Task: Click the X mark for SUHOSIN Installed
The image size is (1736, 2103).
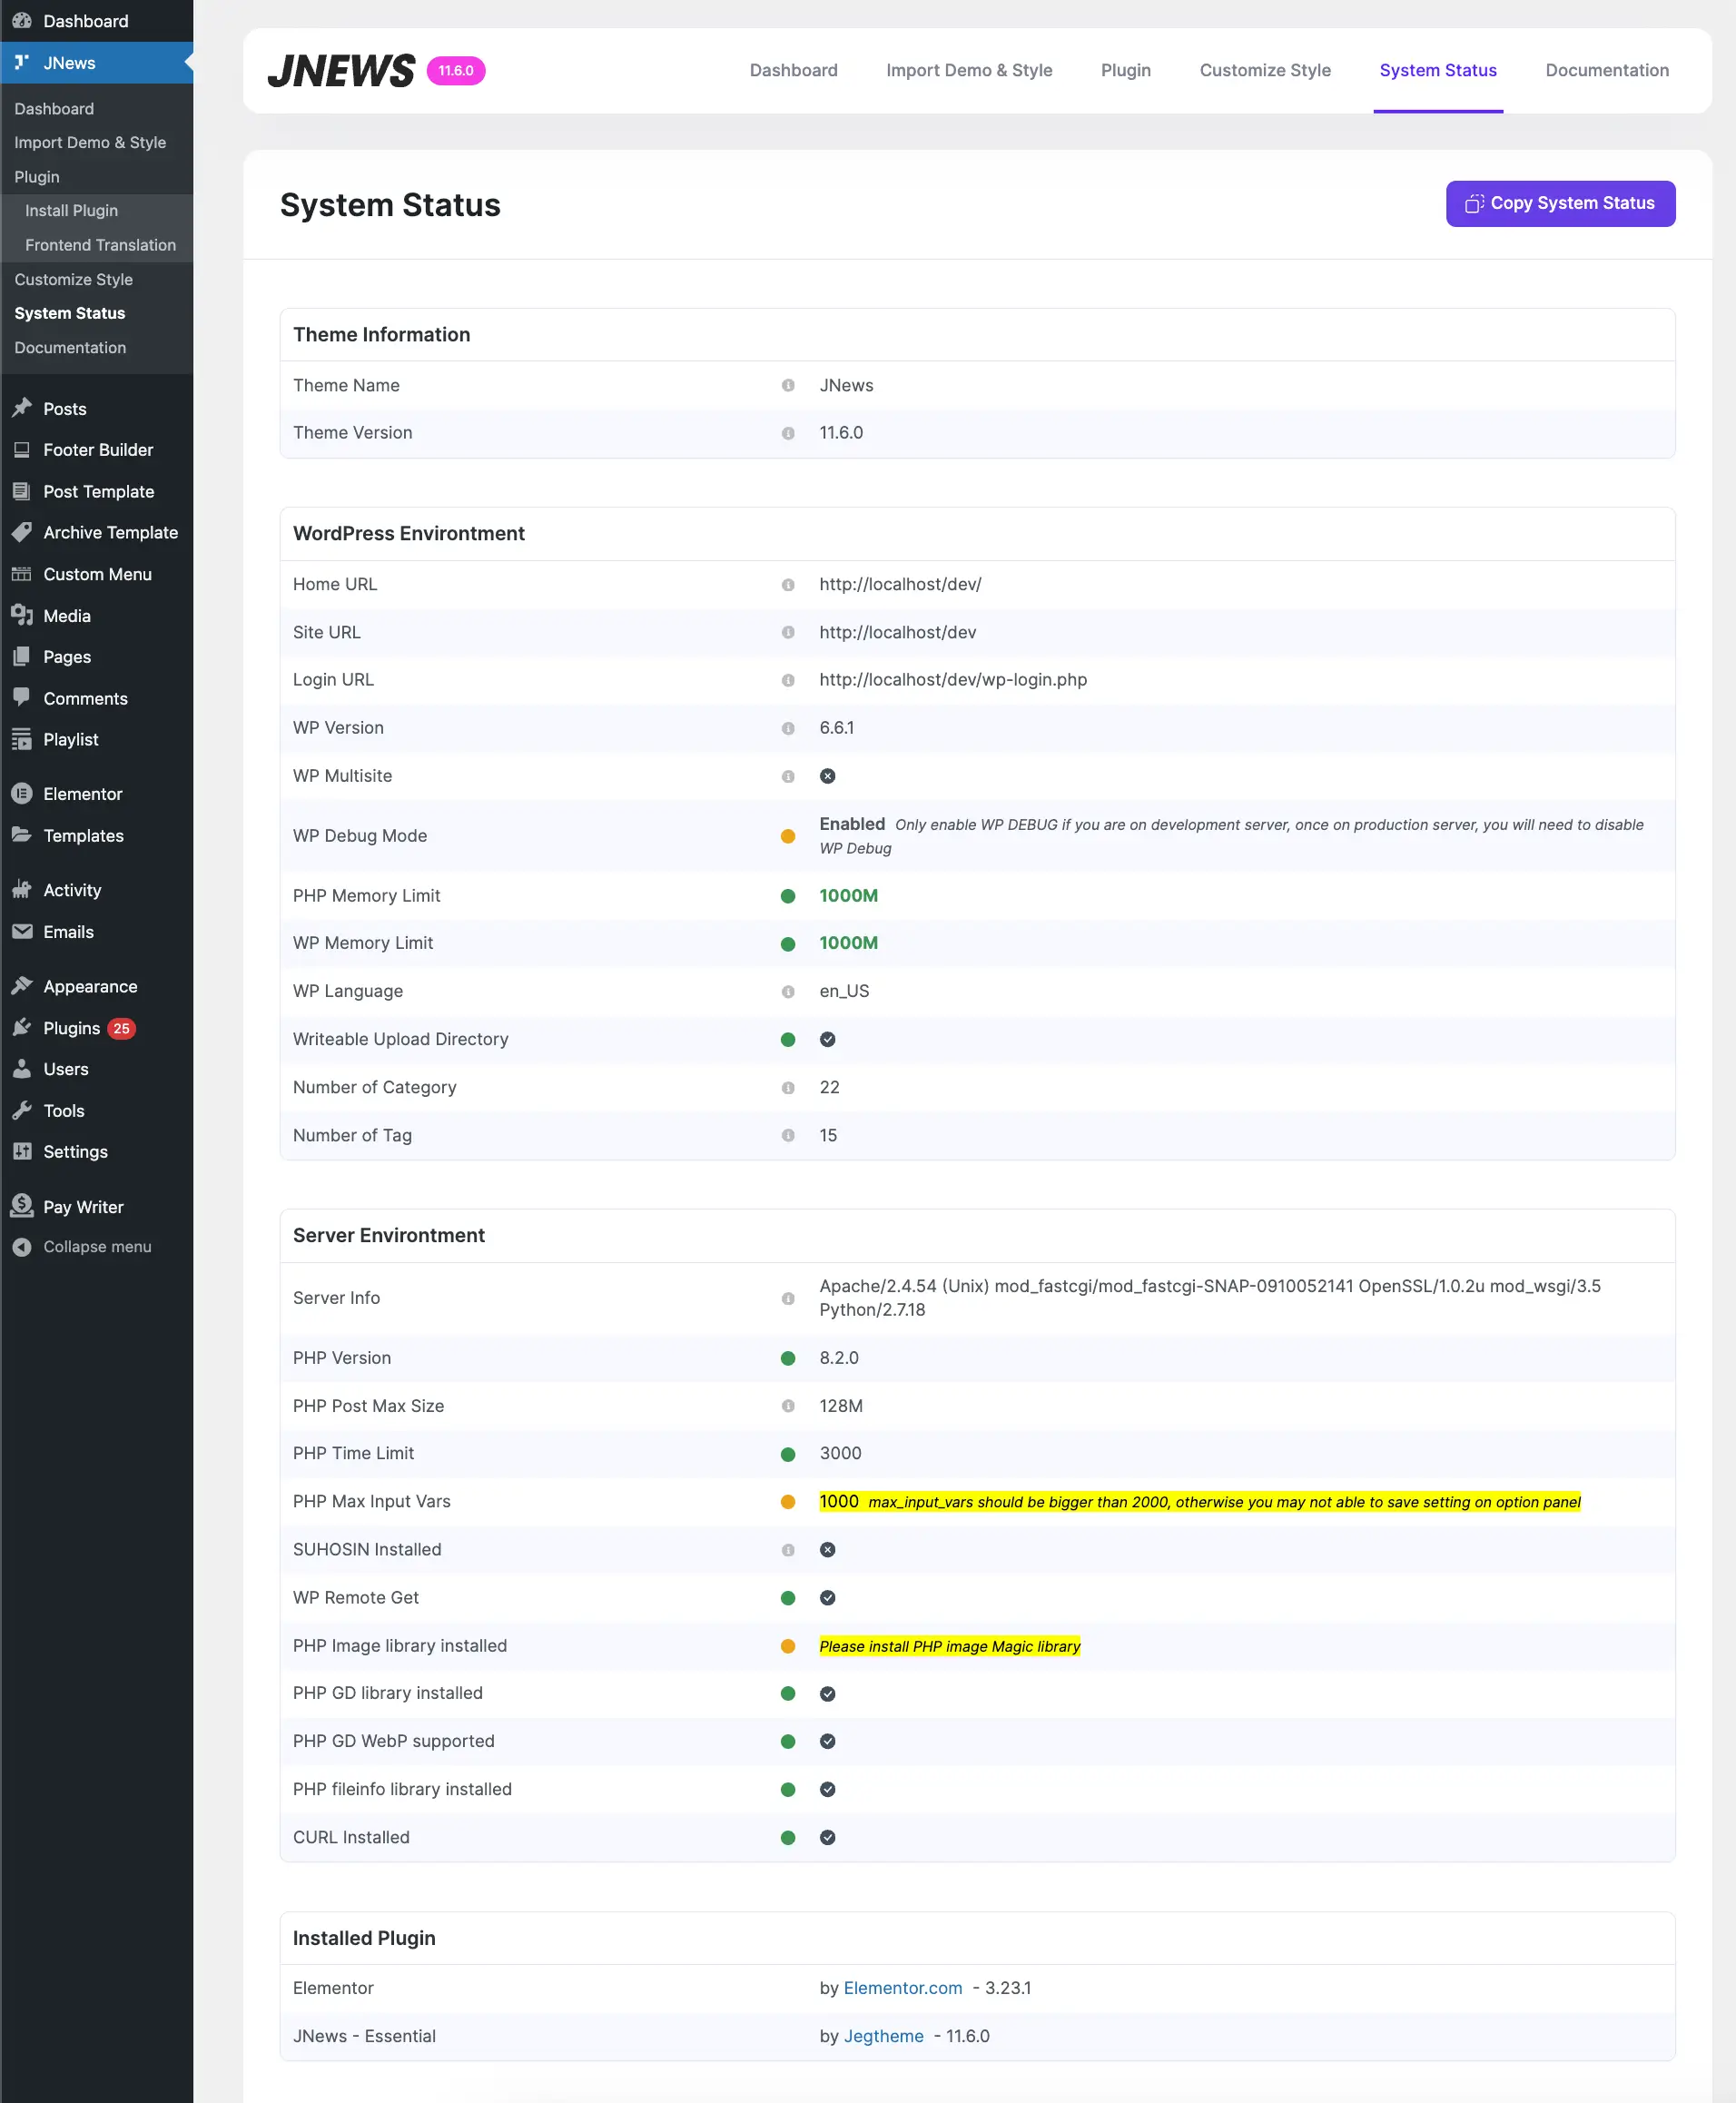Action: click(827, 1549)
